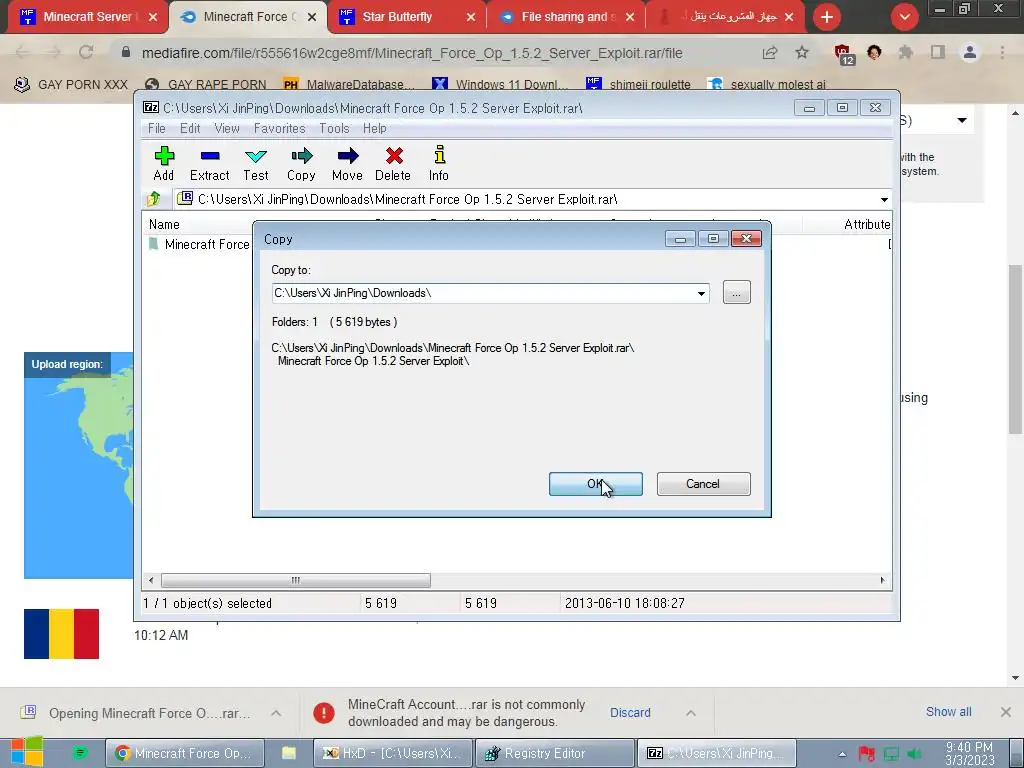1024x768 pixels.
Task: Open the Windows Start button
Action: point(26,753)
